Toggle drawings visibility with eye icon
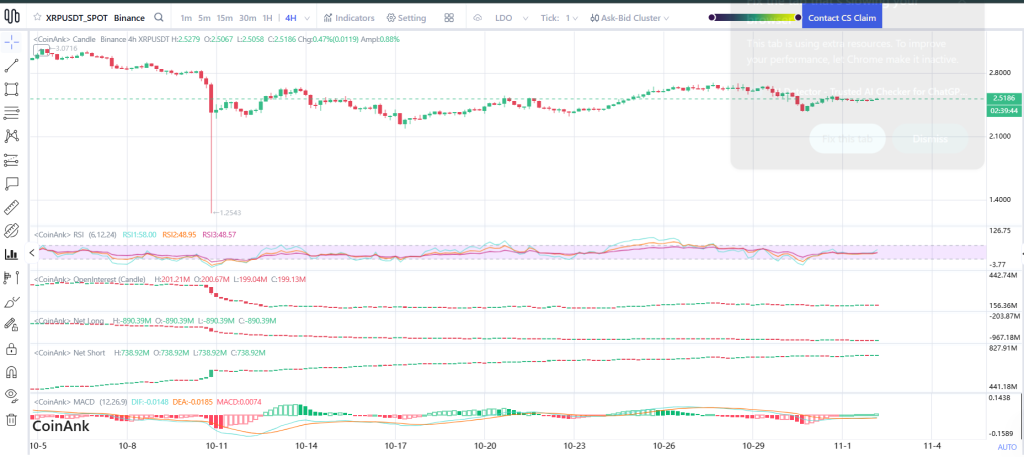The image size is (1024, 457). point(12,395)
